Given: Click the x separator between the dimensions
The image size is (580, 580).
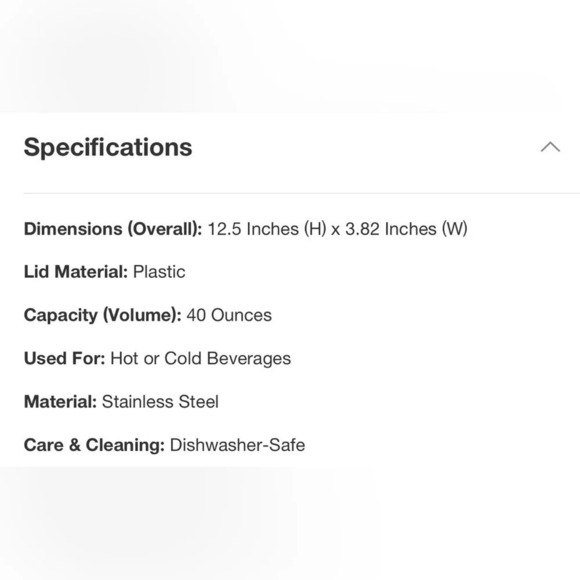Looking at the screenshot, I should [x=335, y=230].
